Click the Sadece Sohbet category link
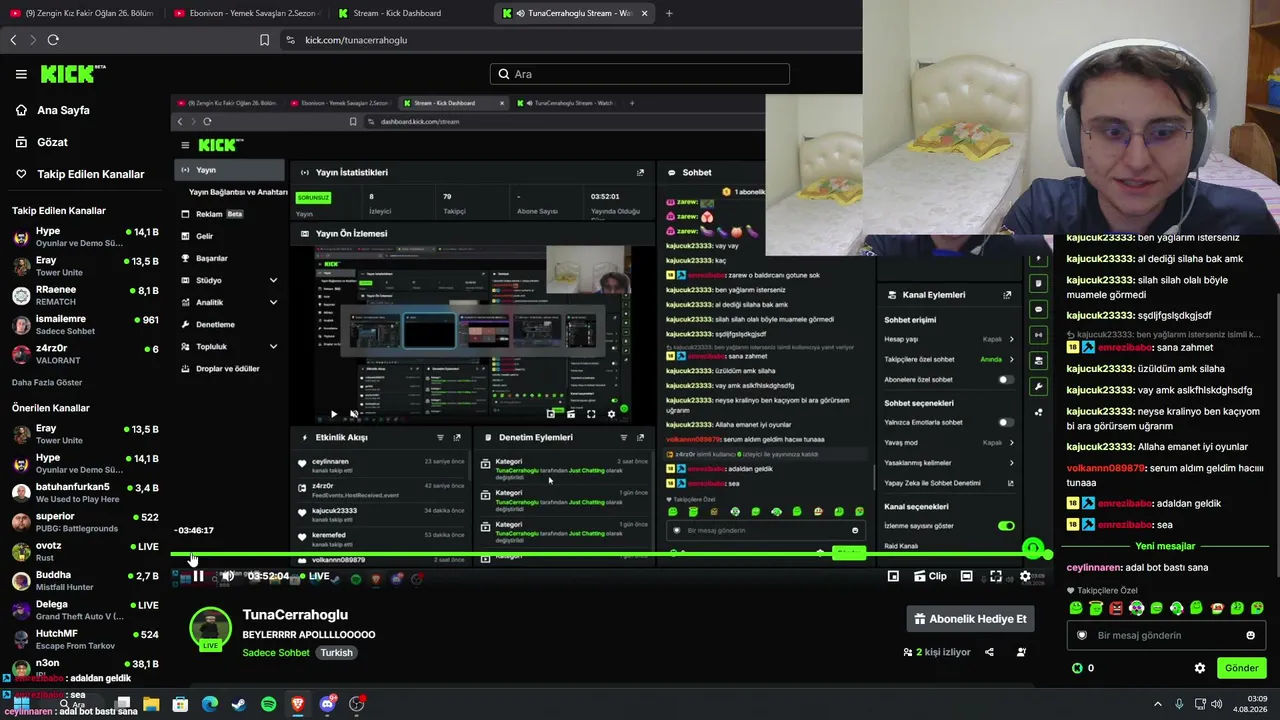Image resolution: width=1280 pixels, height=720 pixels. [276, 653]
